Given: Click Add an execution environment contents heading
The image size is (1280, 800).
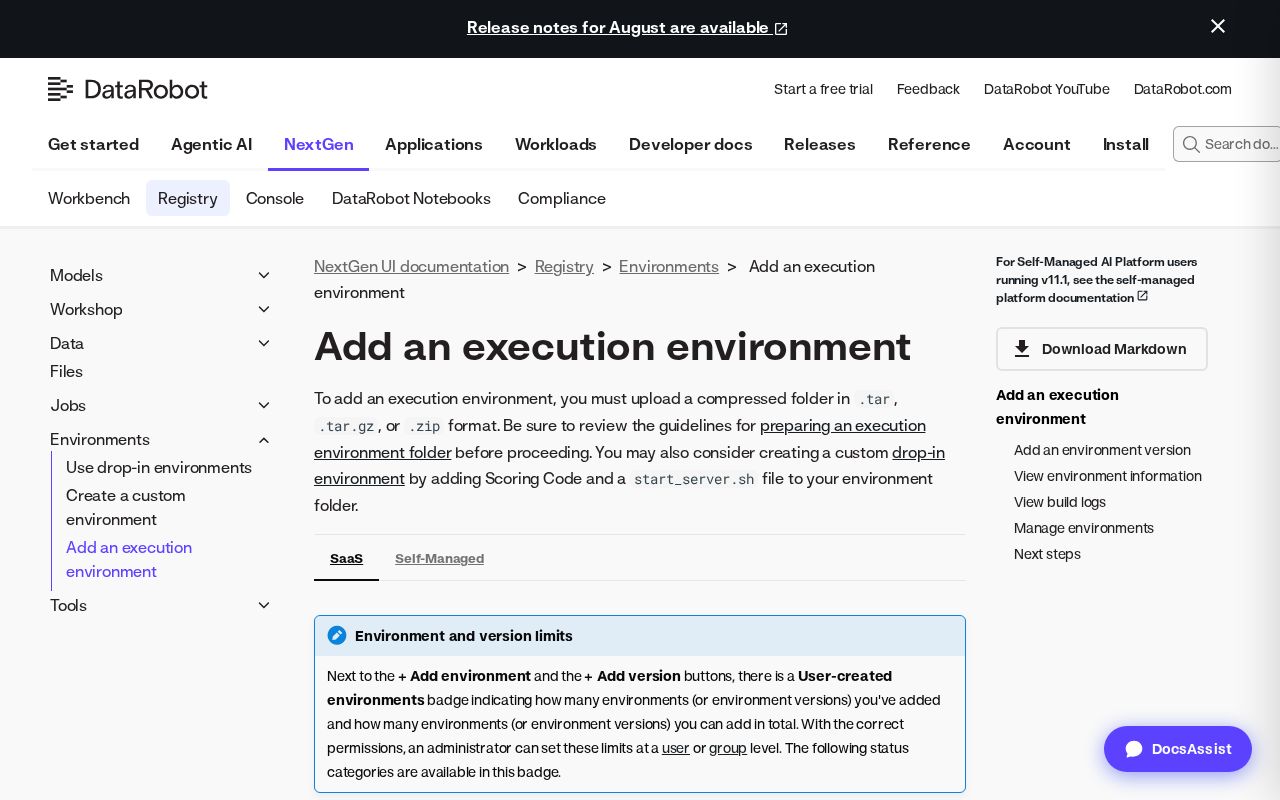Looking at the screenshot, I should coord(1057,407).
